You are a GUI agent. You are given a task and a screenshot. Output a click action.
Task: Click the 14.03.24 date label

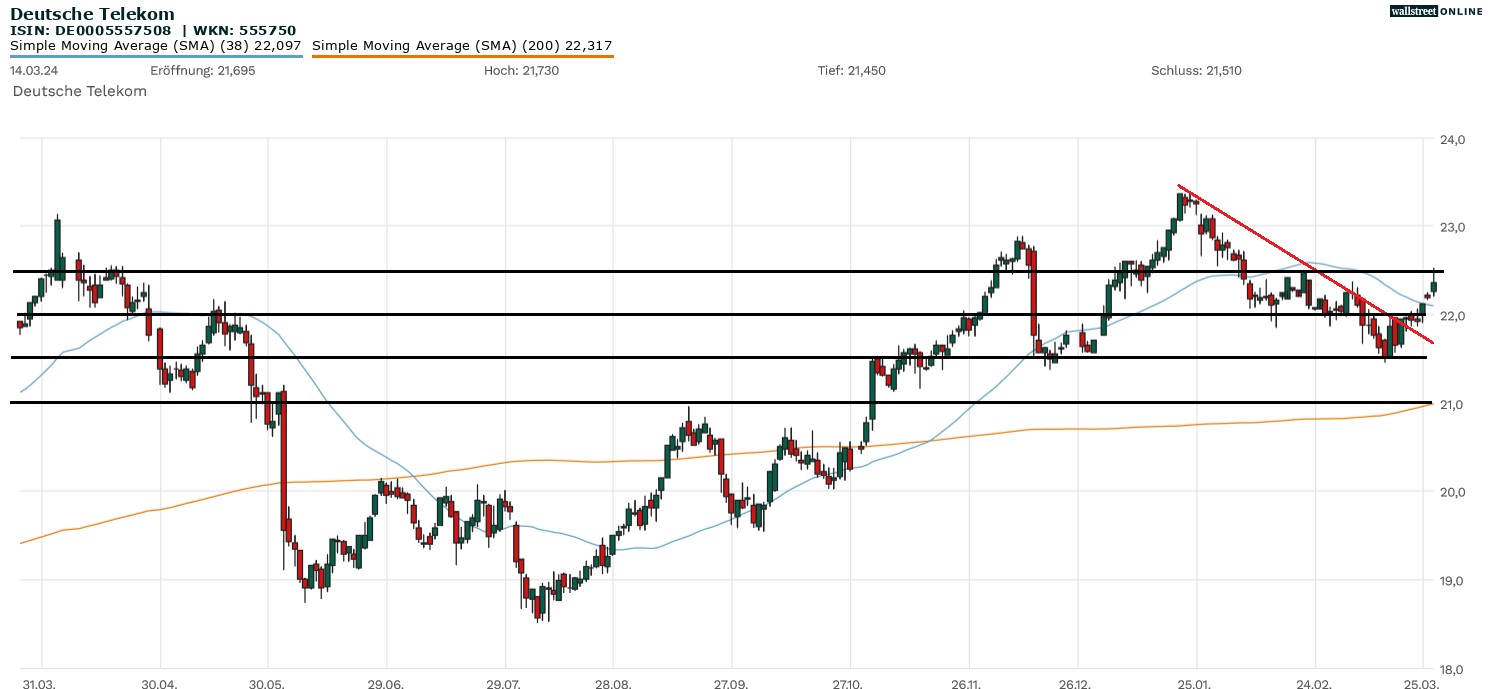pos(31,71)
